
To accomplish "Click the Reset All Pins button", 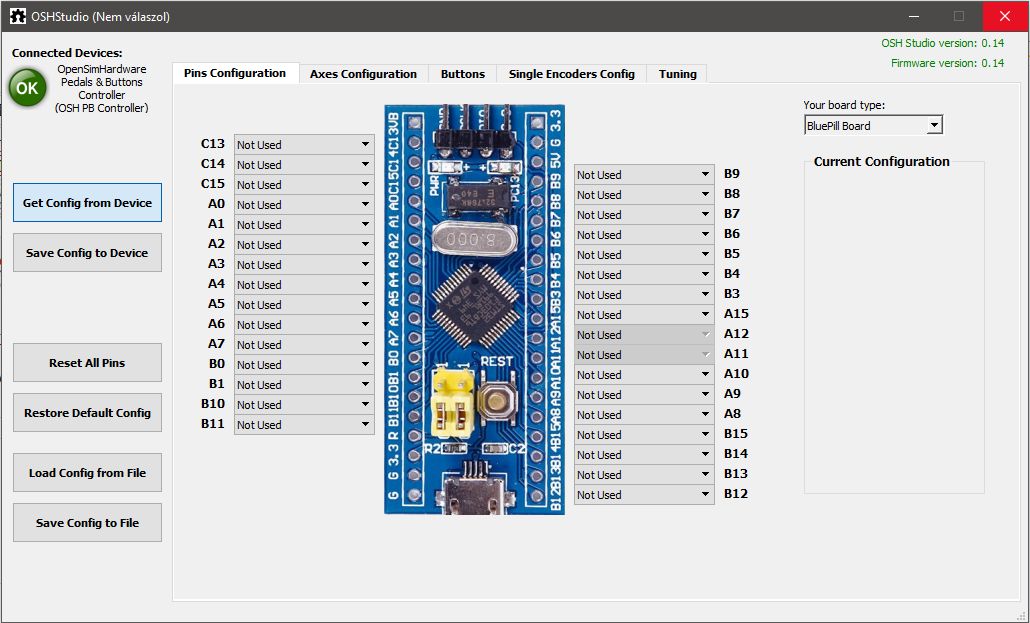I will pos(87,362).
